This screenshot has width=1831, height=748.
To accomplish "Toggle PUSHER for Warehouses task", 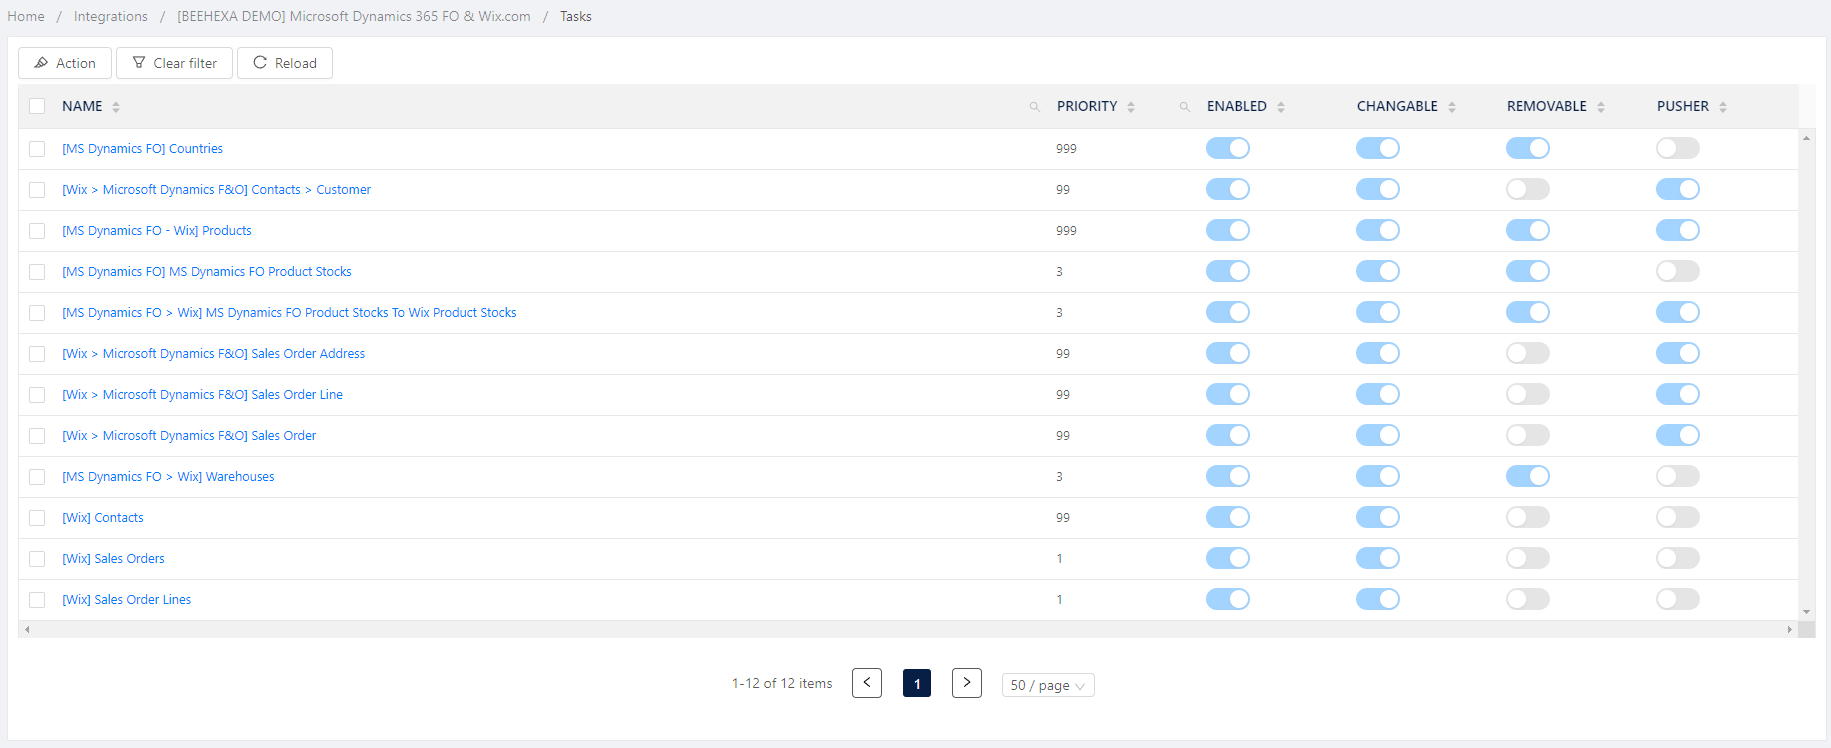I will 1678,476.
